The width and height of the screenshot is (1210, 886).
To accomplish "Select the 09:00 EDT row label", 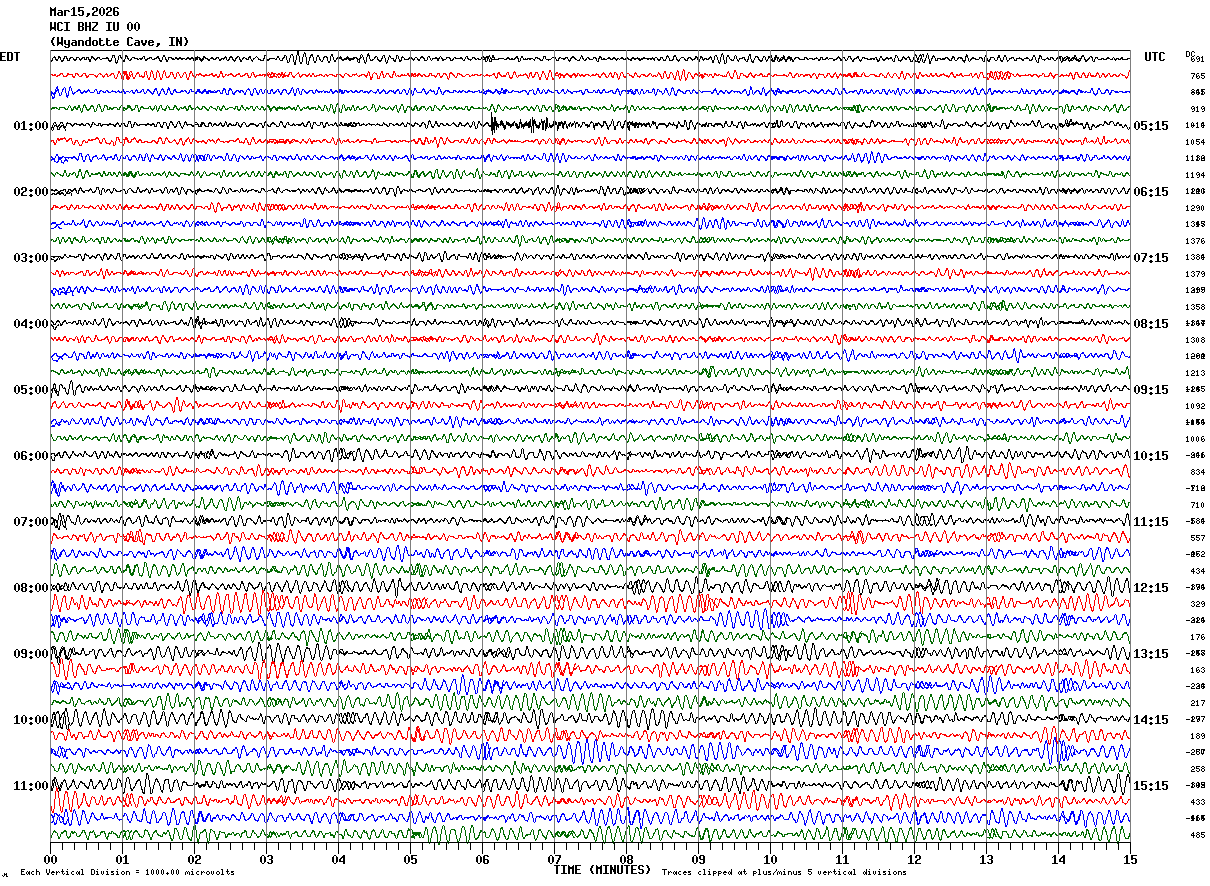I will click(x=31, y=654).
